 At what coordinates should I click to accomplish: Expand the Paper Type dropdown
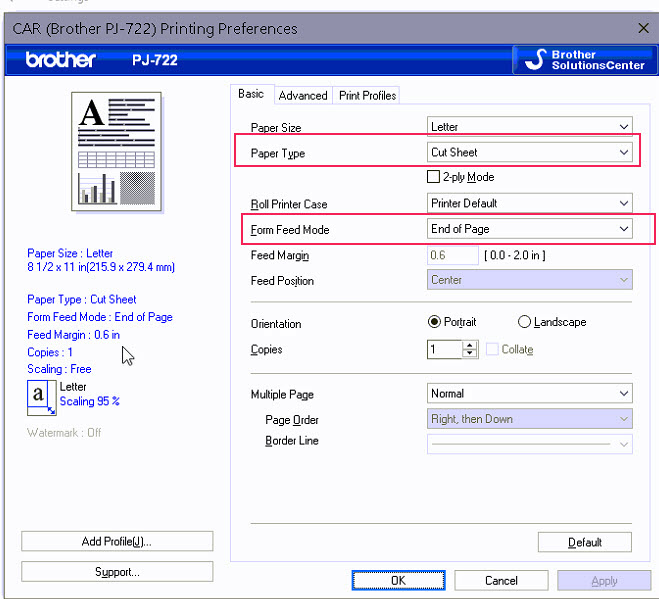coord(530,153)
